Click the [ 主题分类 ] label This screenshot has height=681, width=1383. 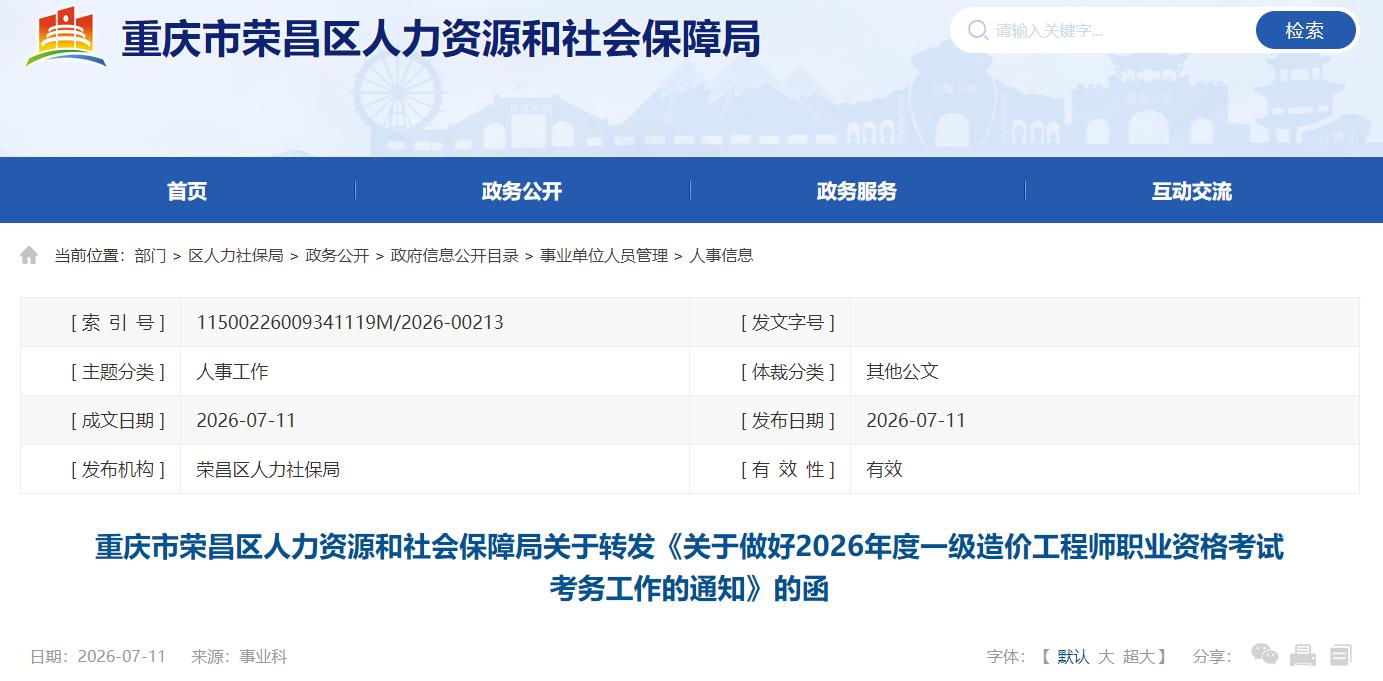118,372
